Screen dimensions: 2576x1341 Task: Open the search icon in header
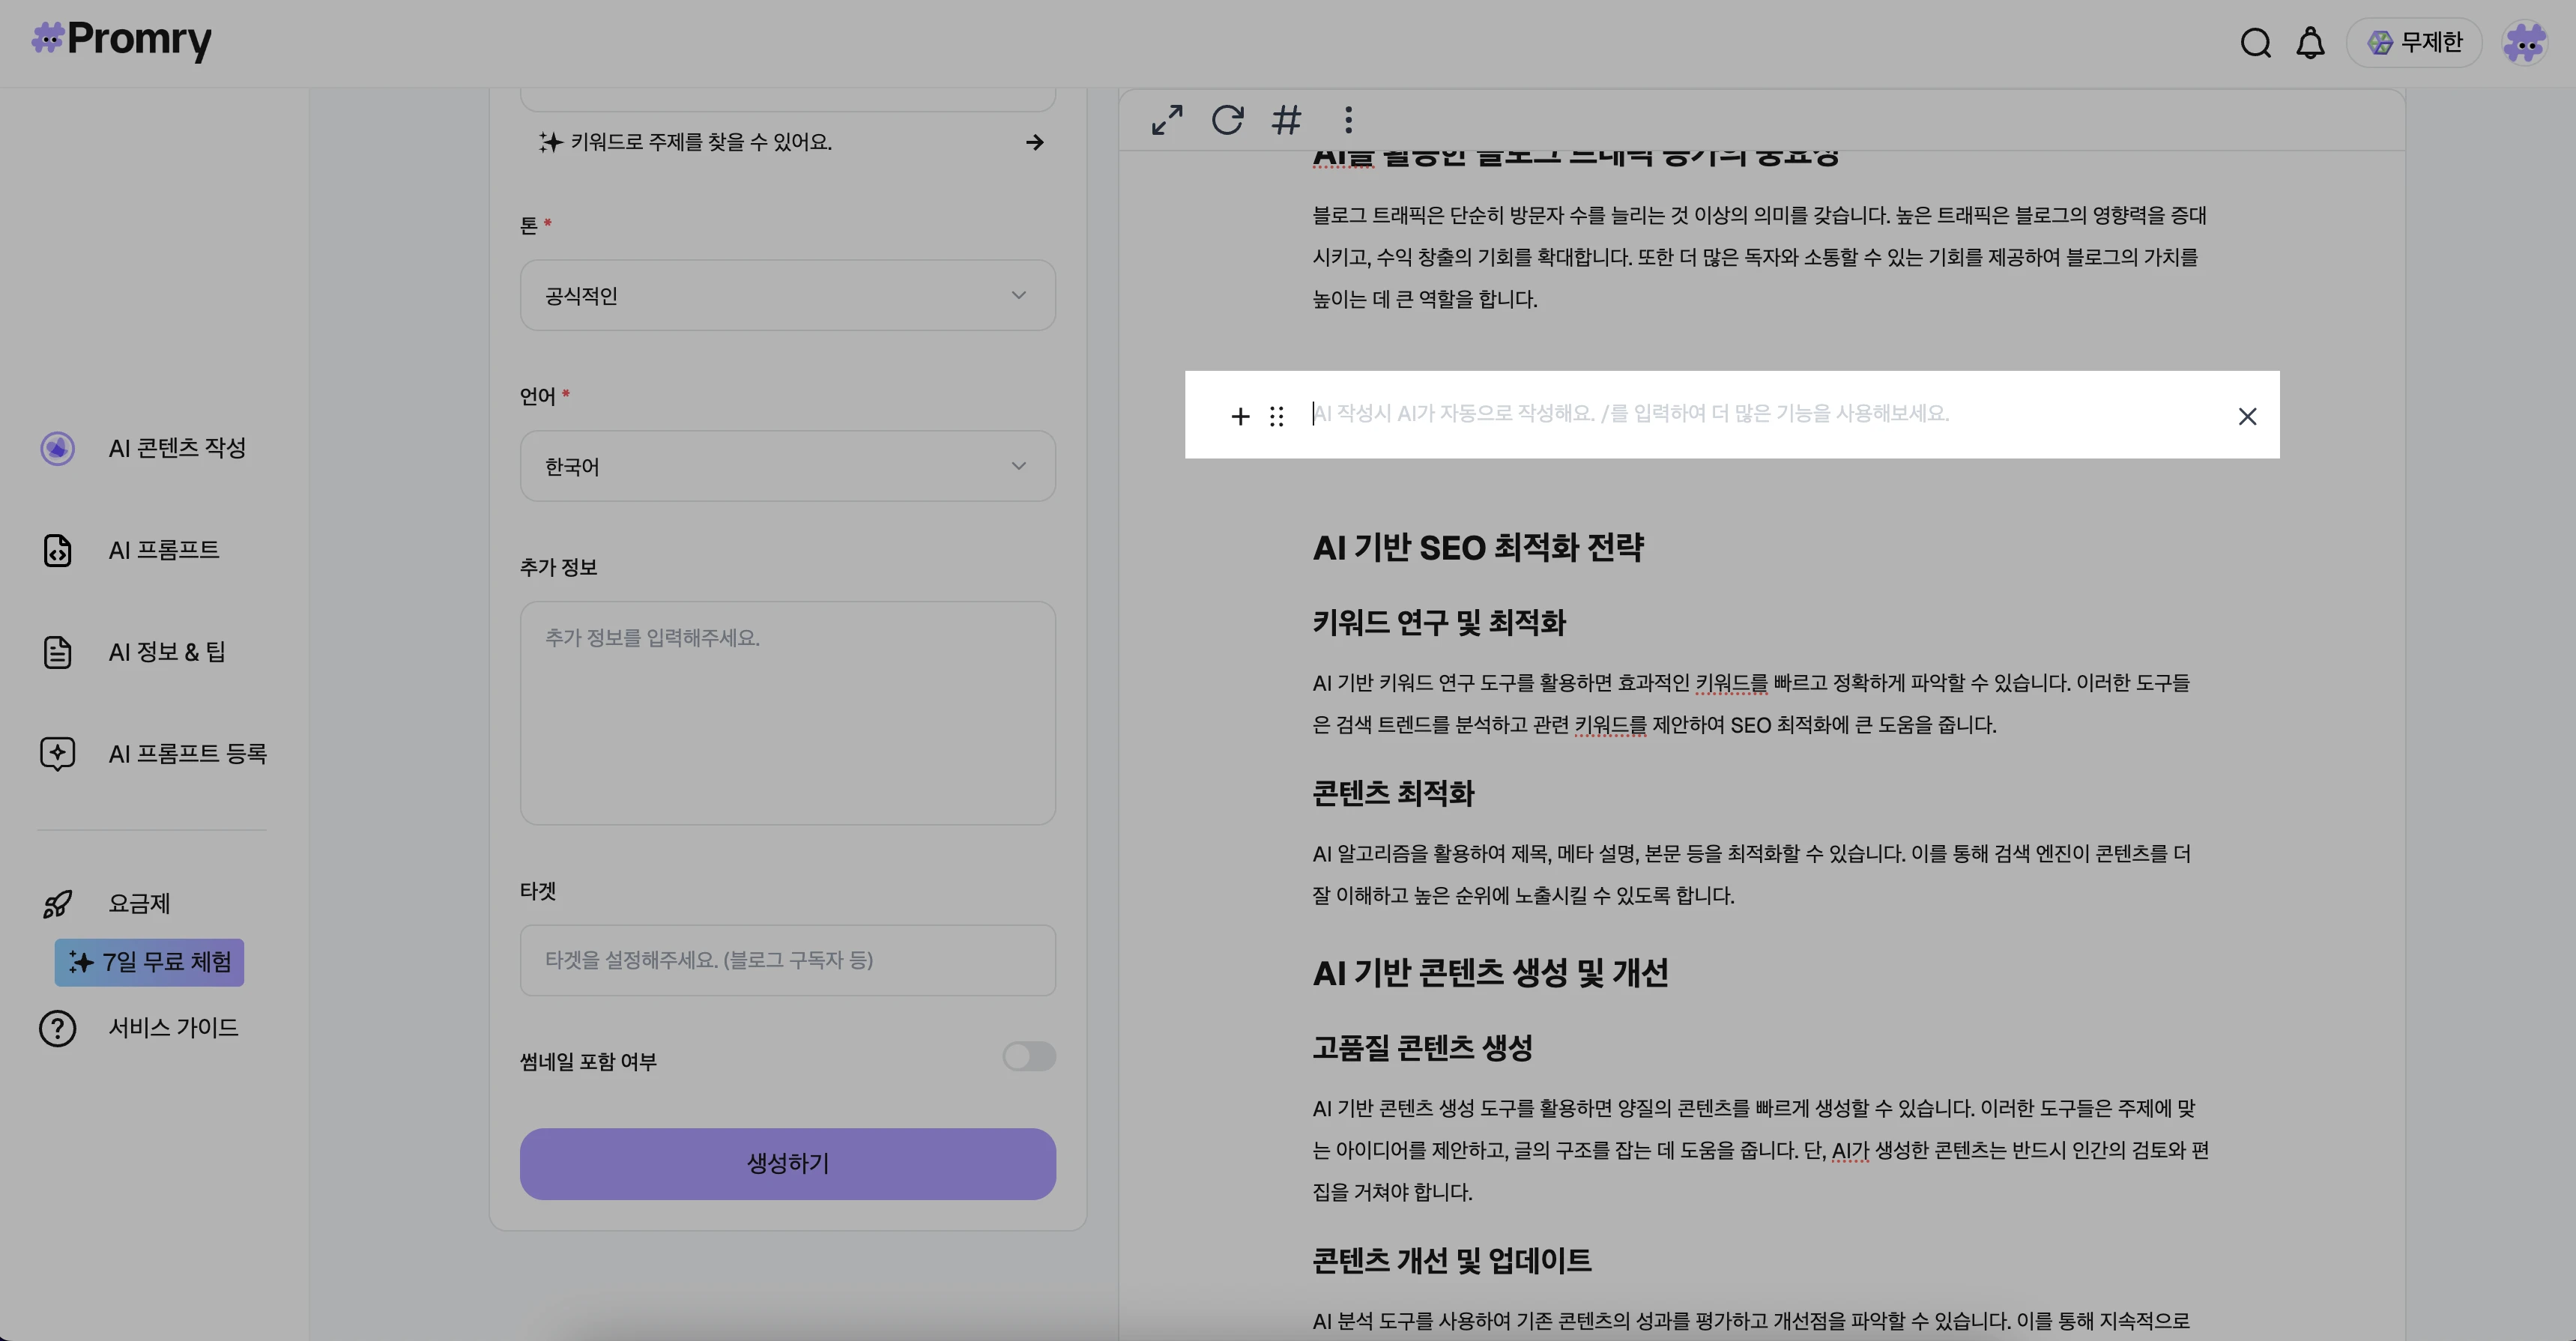(2255, 43)
